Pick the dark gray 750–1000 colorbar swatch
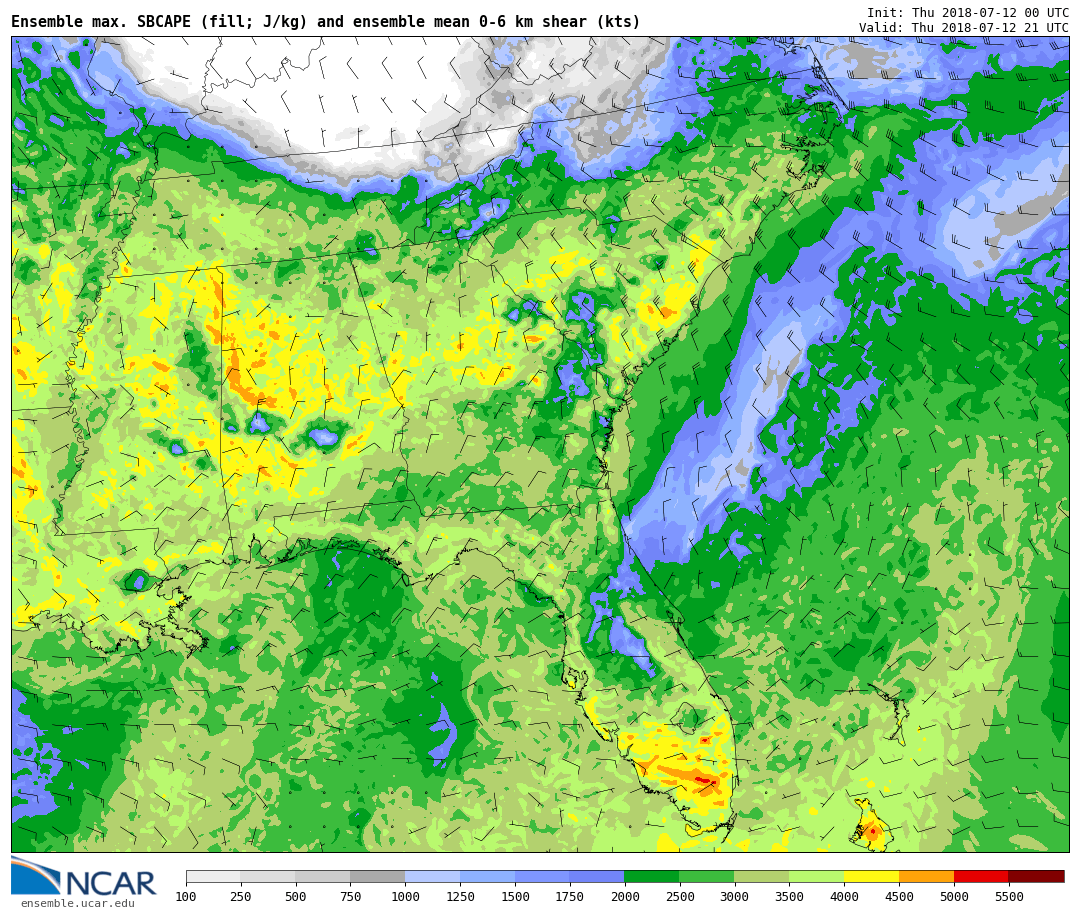1080x915 pixels. click(x=377, y=877)
